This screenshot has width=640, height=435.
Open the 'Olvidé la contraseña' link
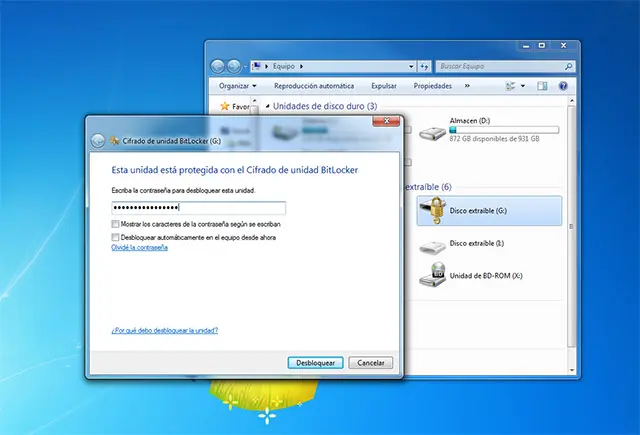click(x=139, y=247)
